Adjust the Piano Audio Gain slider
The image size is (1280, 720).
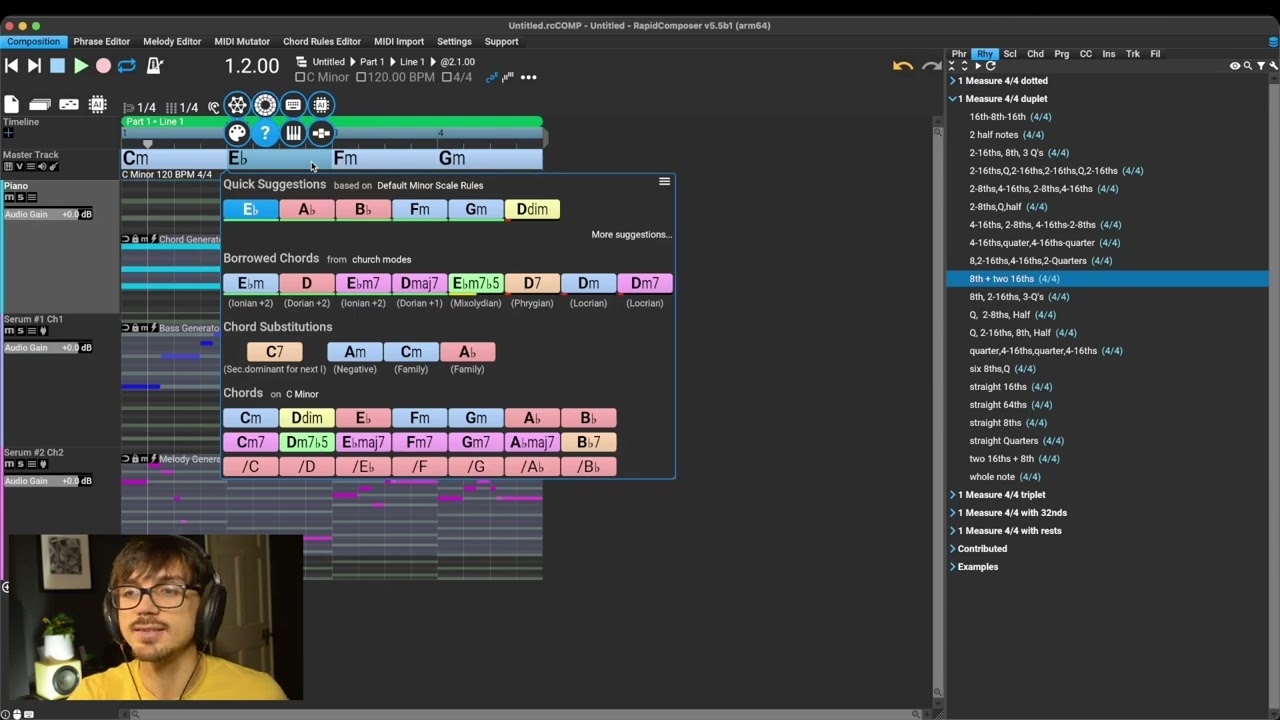(48, 214)
